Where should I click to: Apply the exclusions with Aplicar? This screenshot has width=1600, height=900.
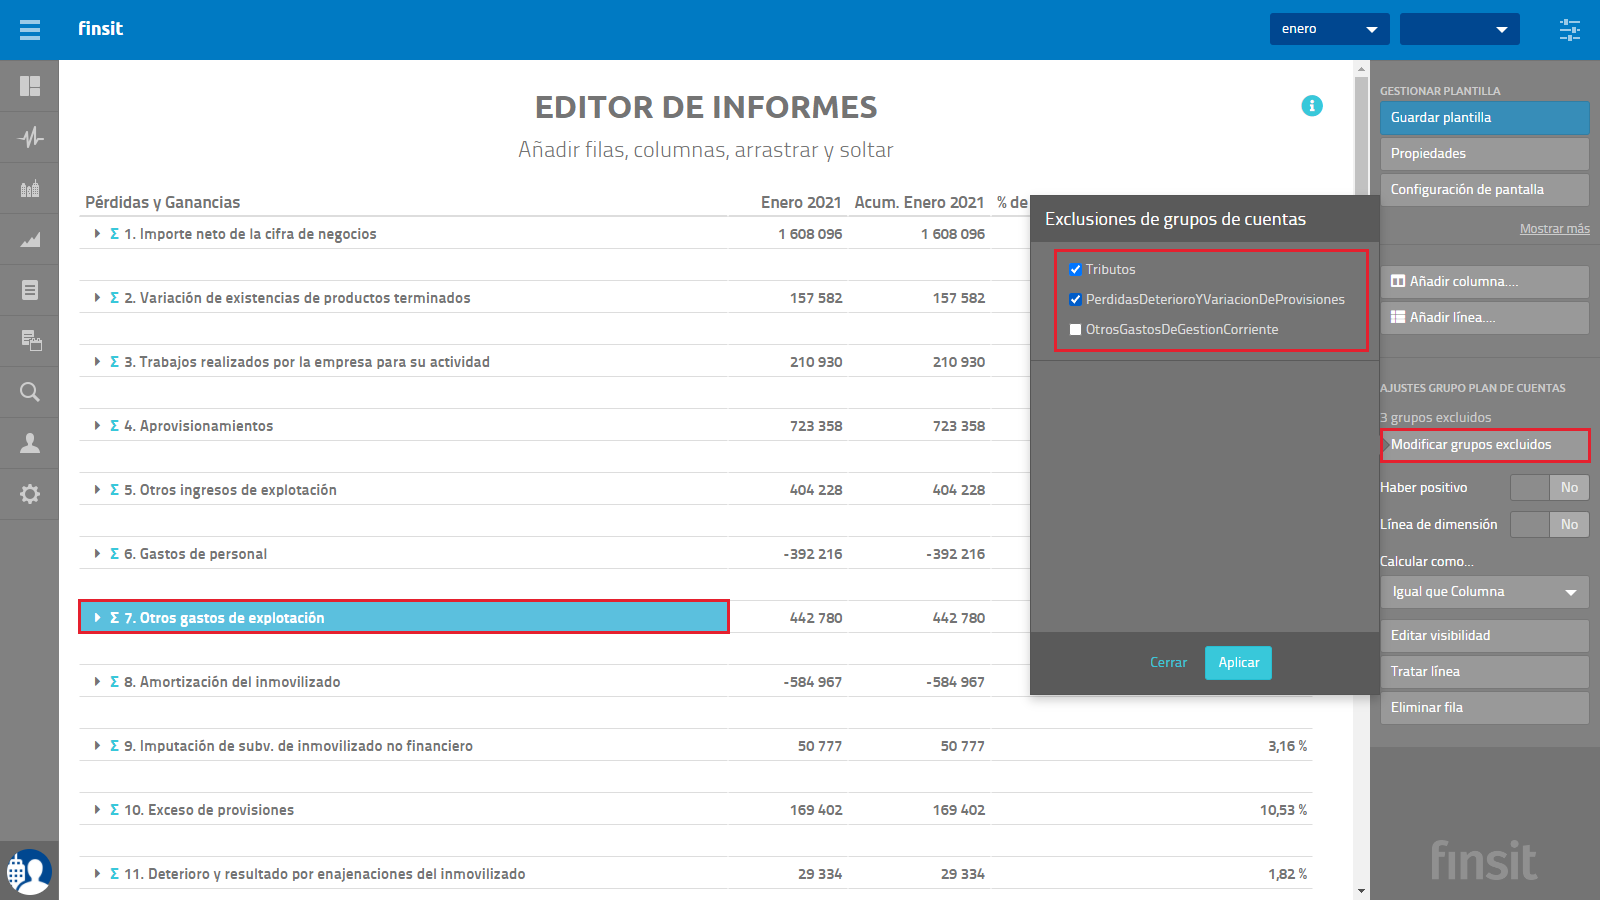[1238, 663]
